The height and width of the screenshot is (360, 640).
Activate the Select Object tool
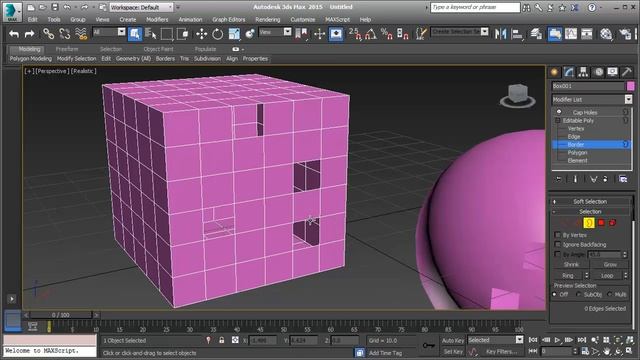(x=135, y=34)
